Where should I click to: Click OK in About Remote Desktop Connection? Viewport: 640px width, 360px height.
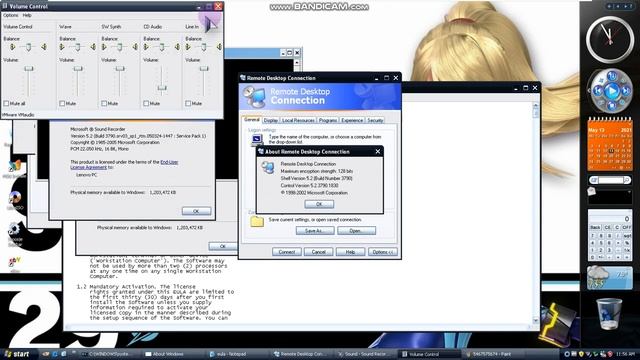pos(319,204)
